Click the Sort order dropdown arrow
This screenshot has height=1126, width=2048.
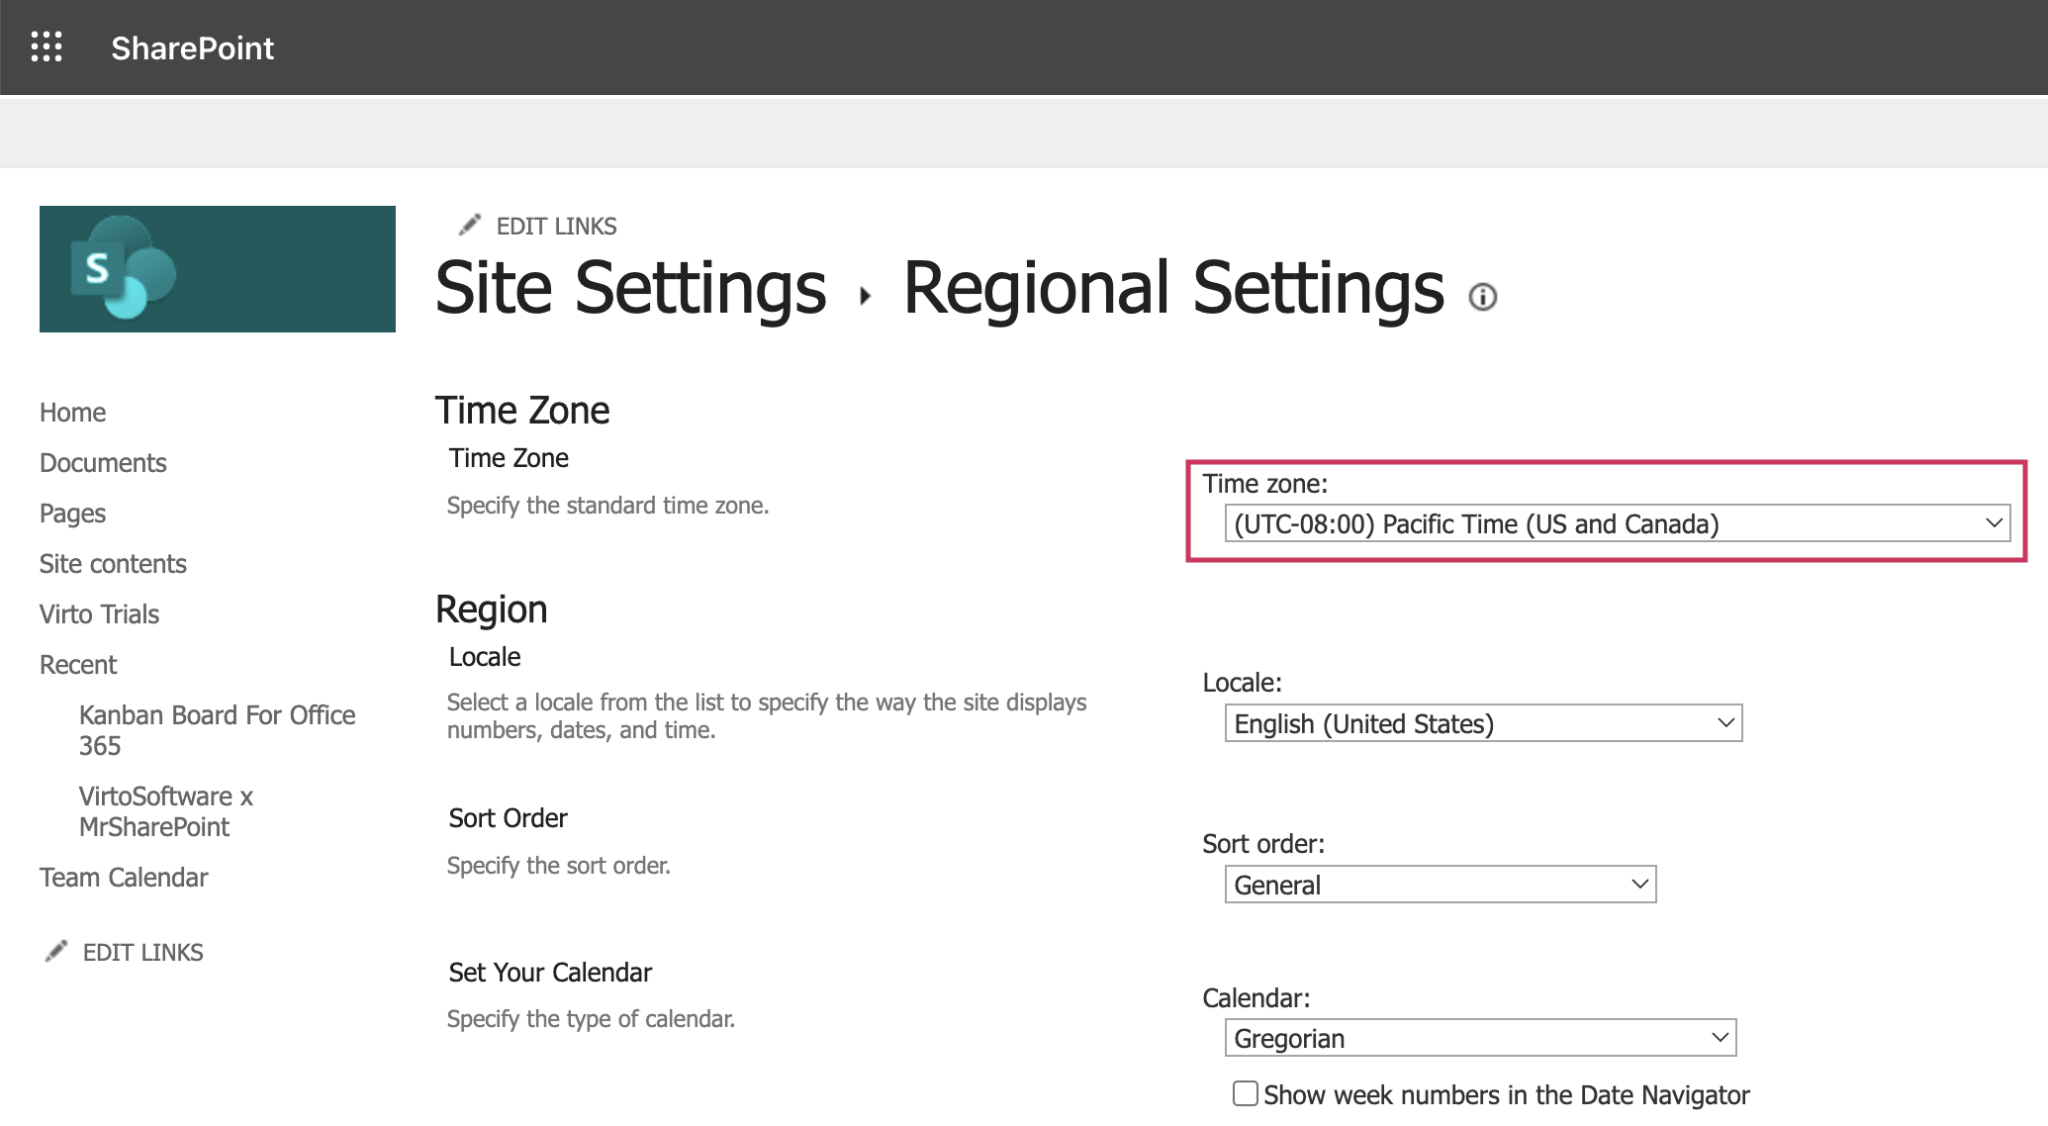point(1637,883)
